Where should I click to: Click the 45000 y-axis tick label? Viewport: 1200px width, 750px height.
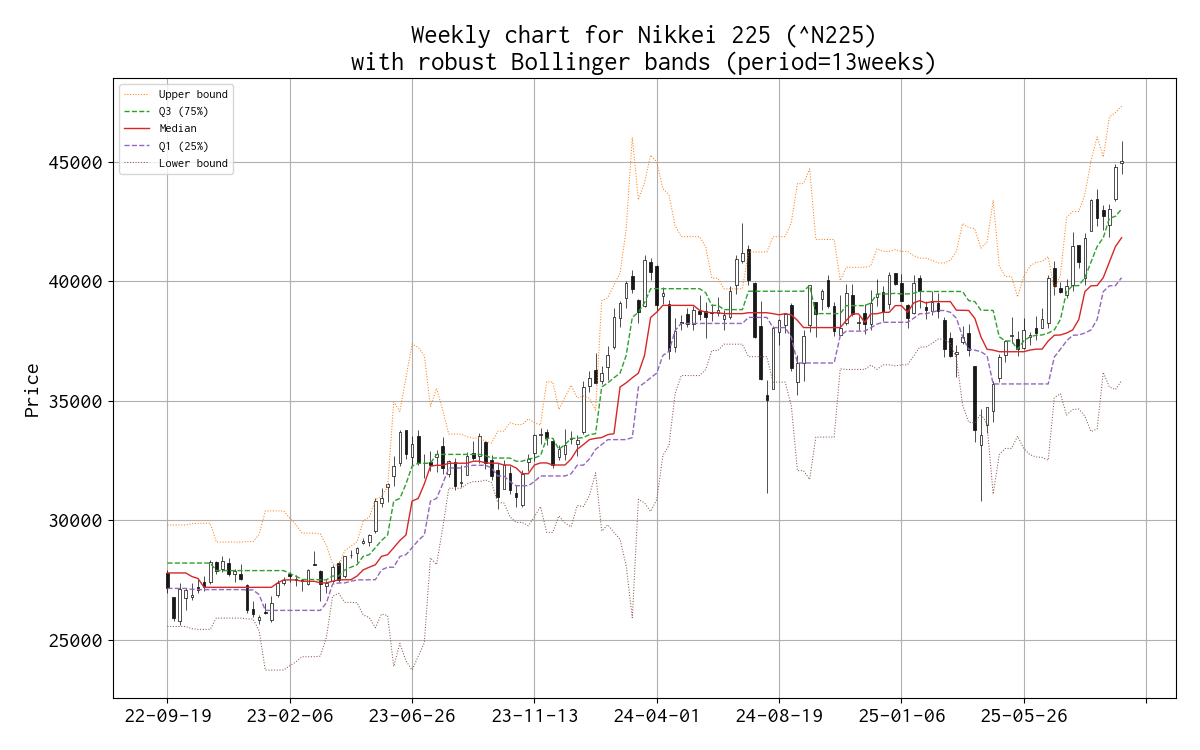tap(76, 162)
